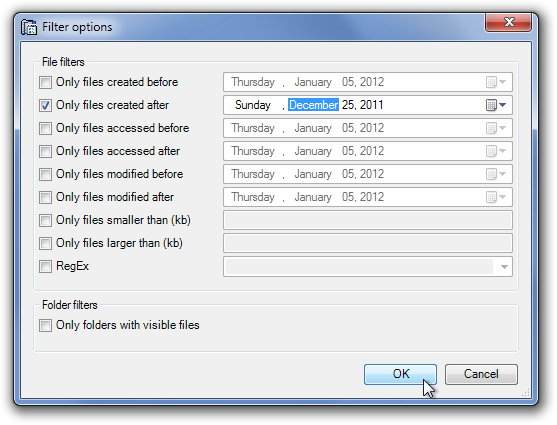Enable Only files modified before filter
This screenshot has width=557, height=425.
tap(45, 174)
